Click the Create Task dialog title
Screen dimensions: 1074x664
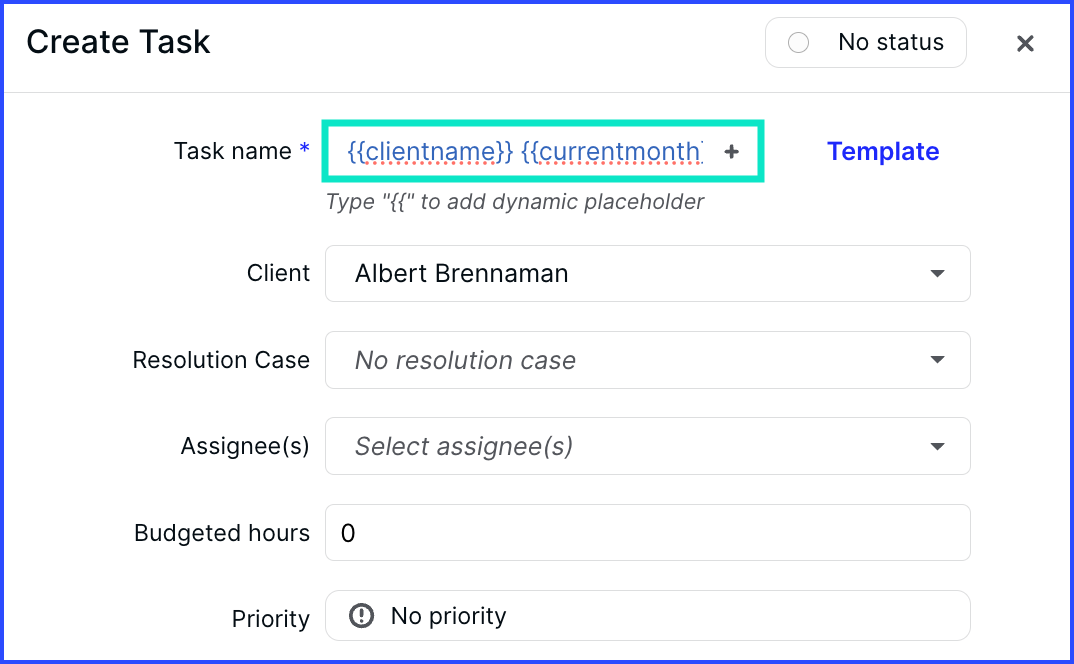click(x=118, y=42)
